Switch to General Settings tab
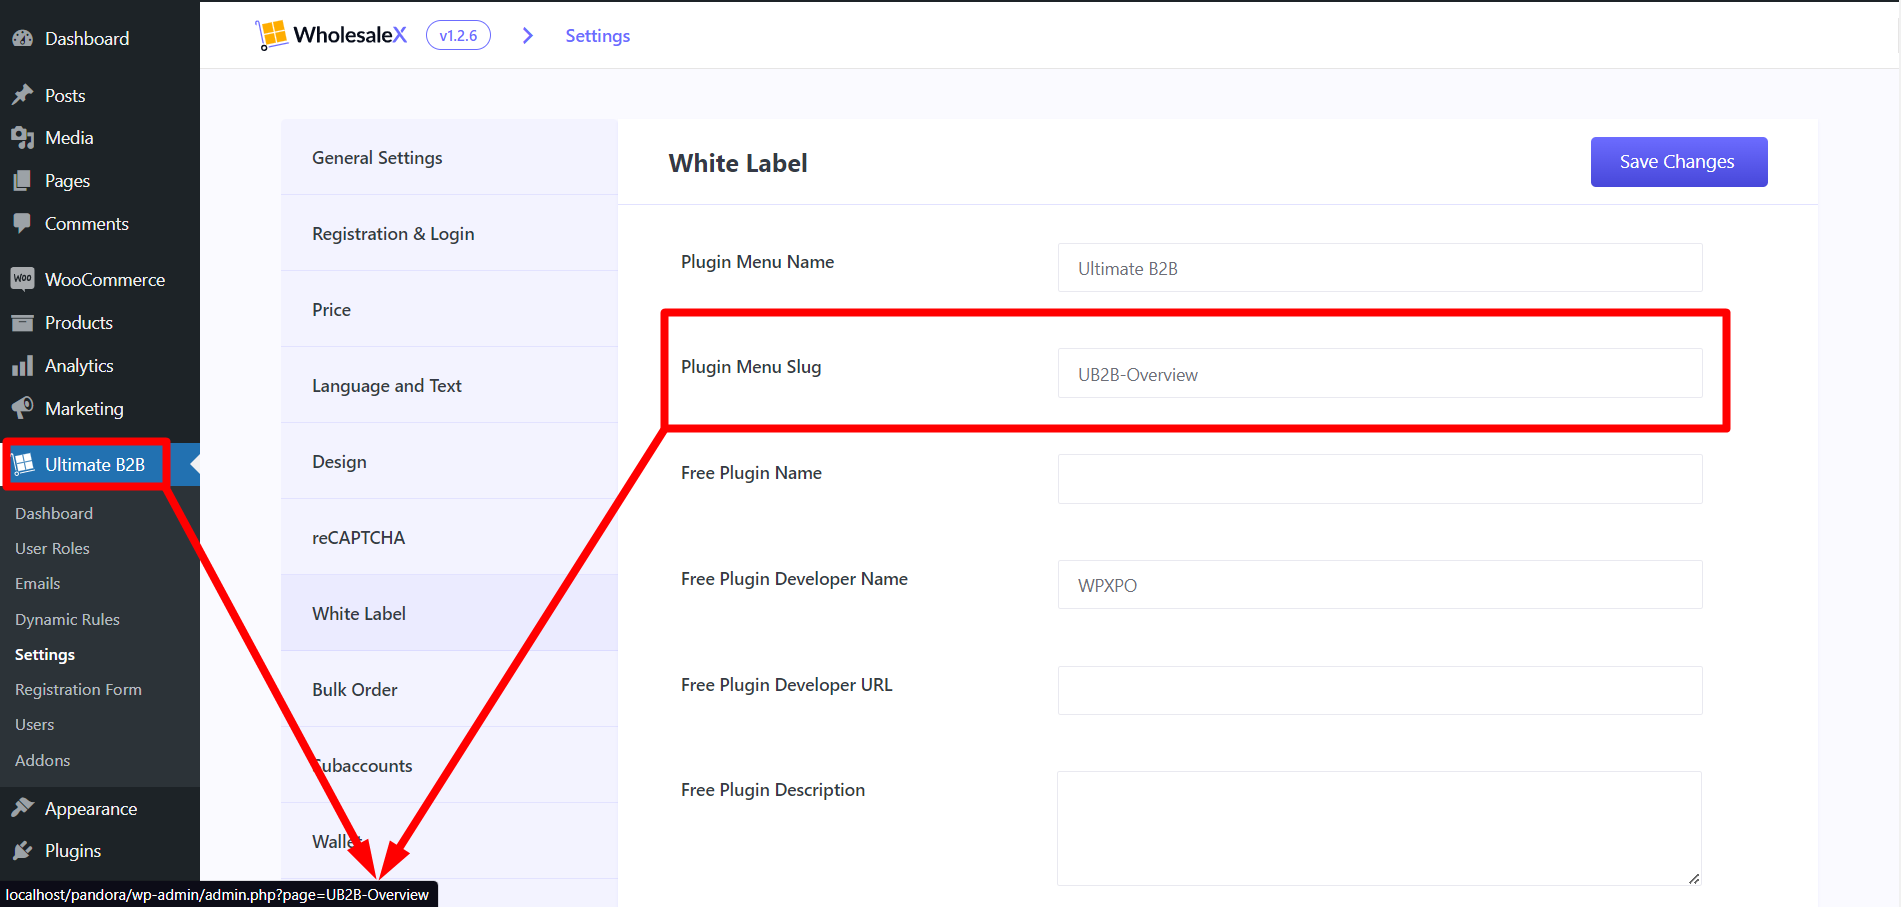Screen dimensions: 1901x907 tap(449, 157)
